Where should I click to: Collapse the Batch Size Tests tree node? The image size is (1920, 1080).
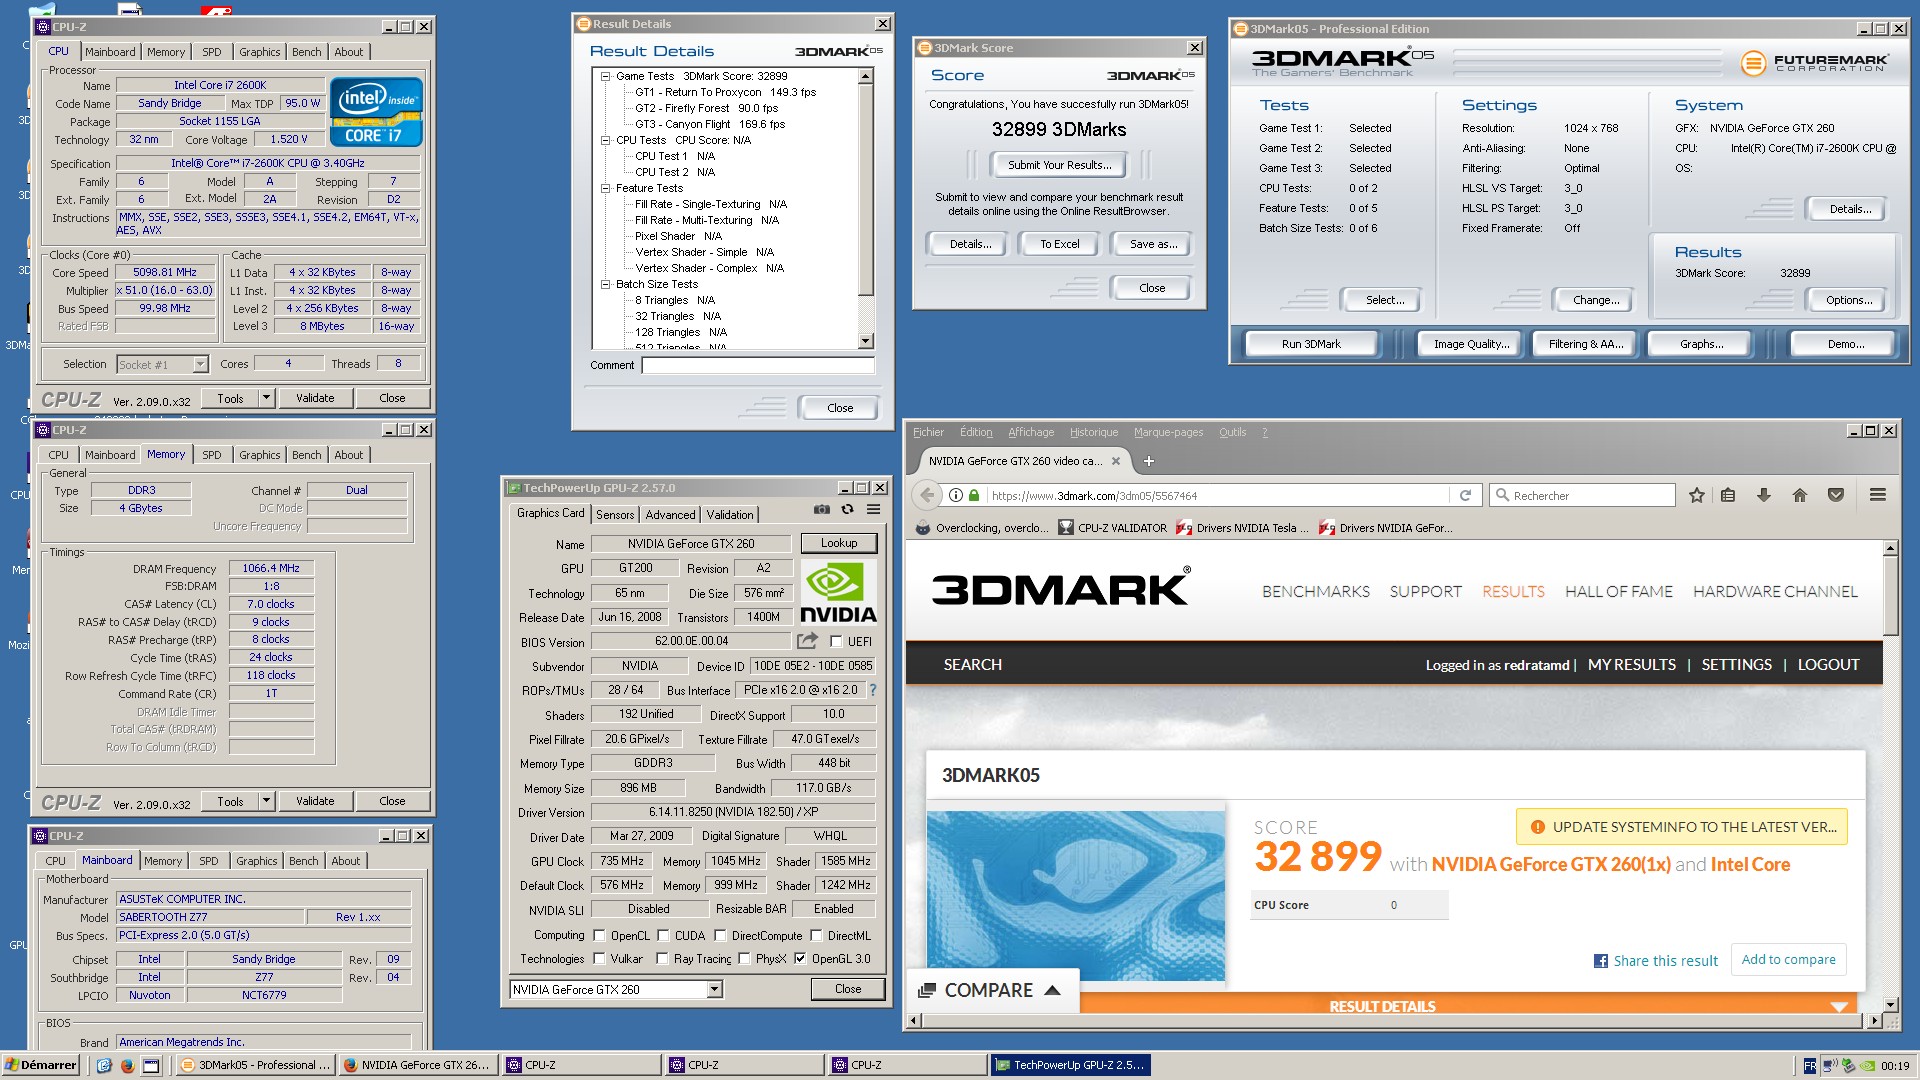pos(605,284)
